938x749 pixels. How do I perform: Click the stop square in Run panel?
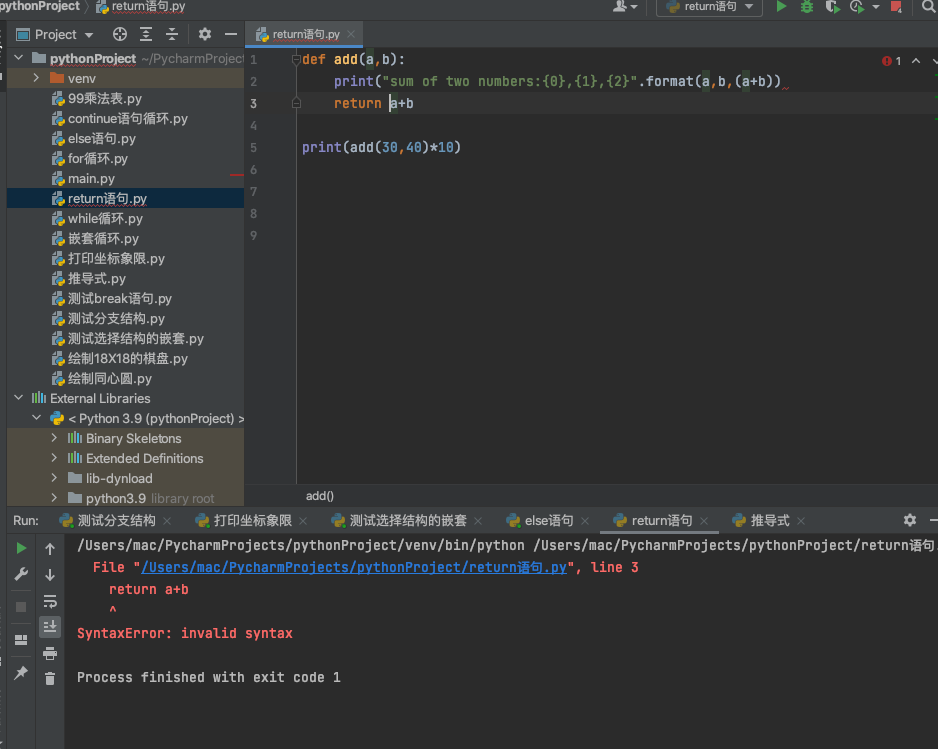click(21, 607)
